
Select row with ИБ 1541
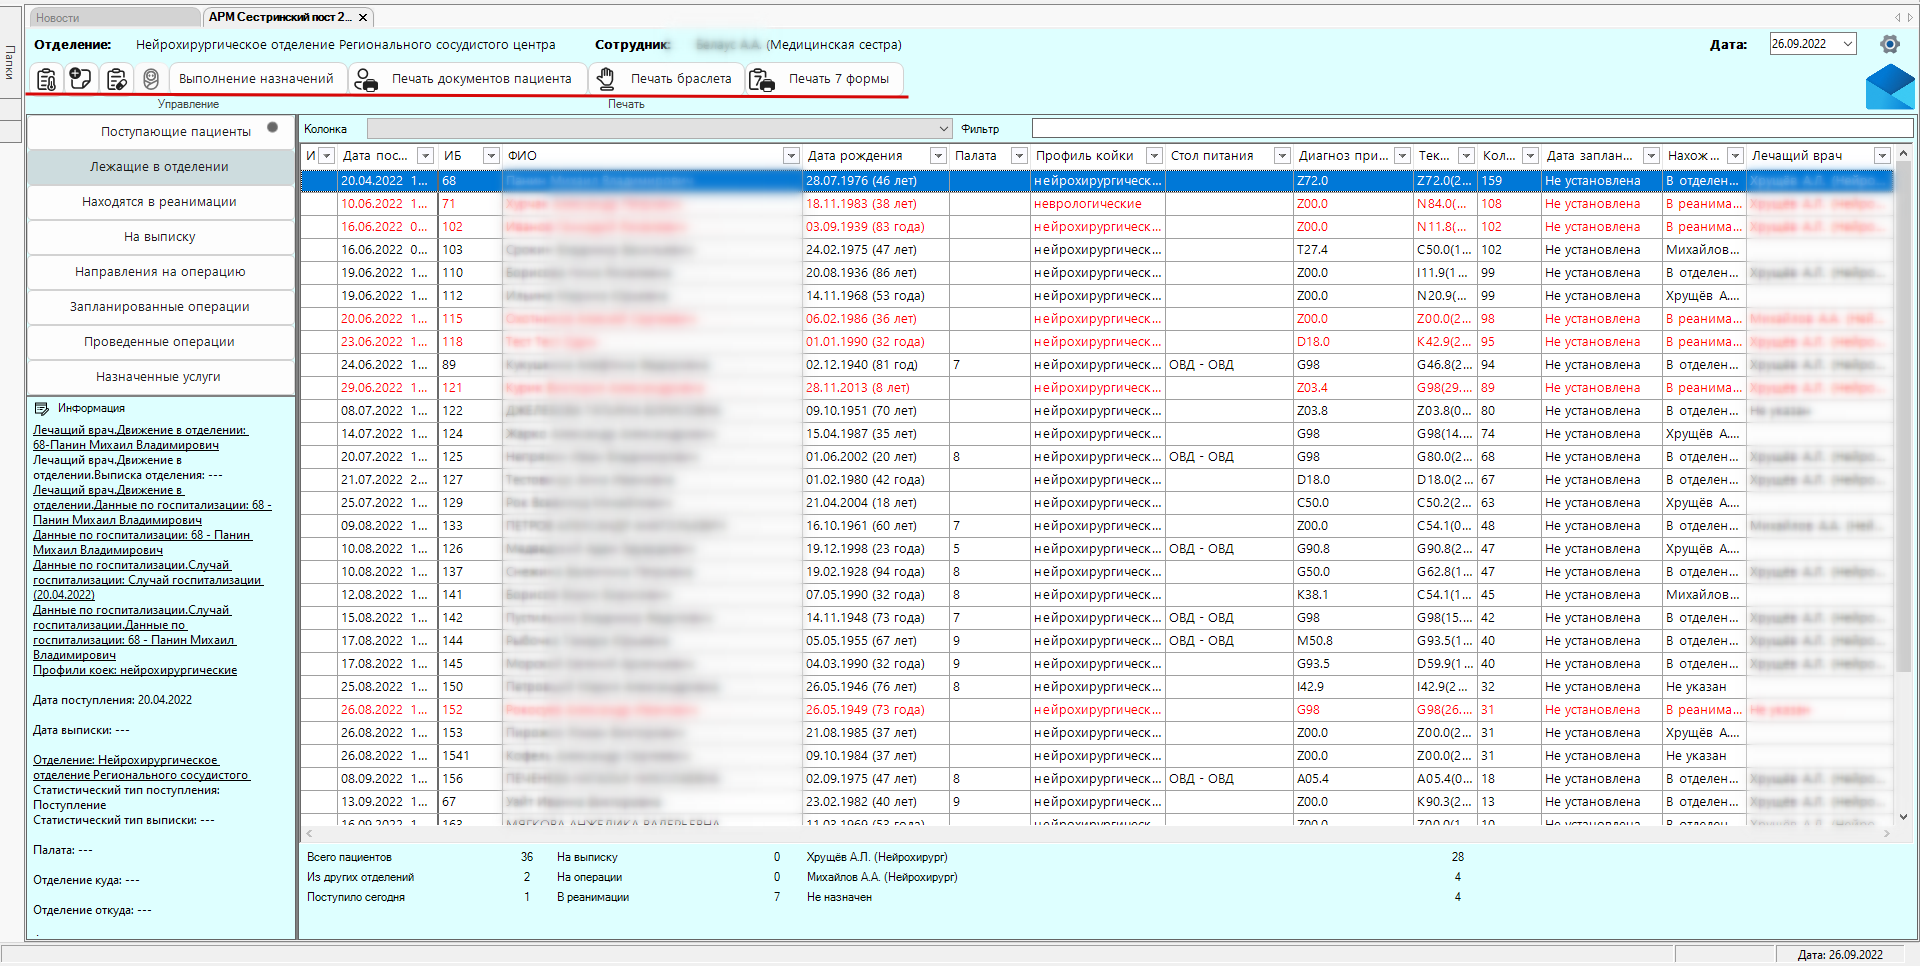(1096, 755)
